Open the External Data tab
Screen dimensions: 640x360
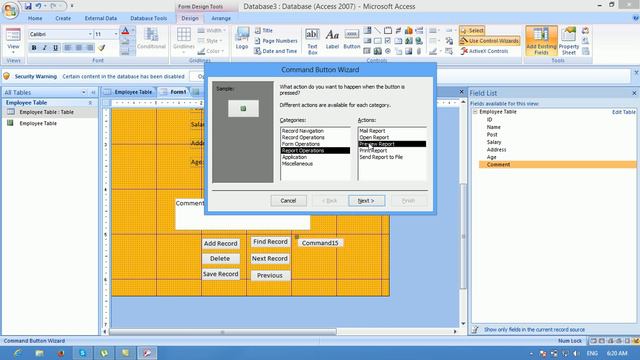[101, 18]
